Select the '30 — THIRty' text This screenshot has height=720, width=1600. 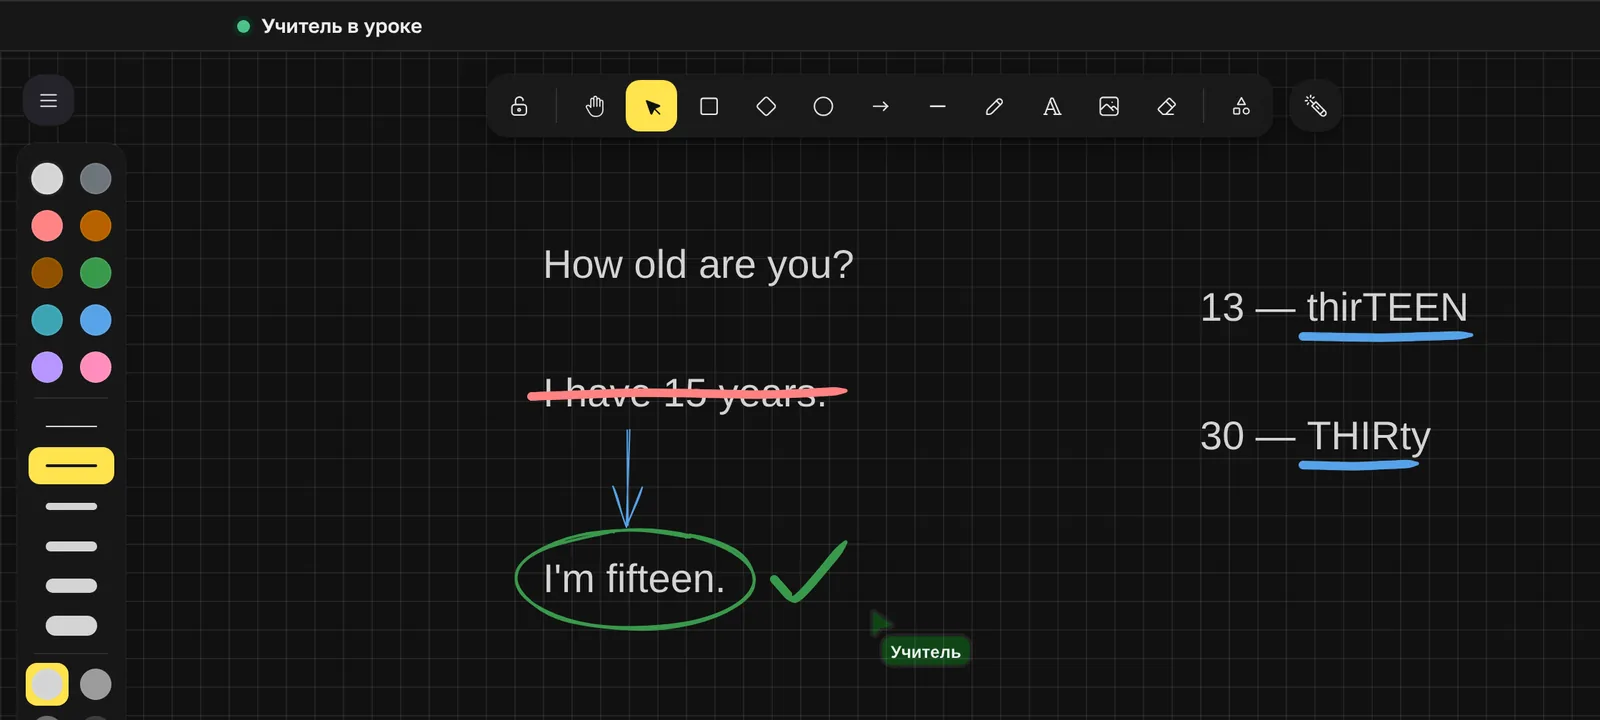point(1315,436)
